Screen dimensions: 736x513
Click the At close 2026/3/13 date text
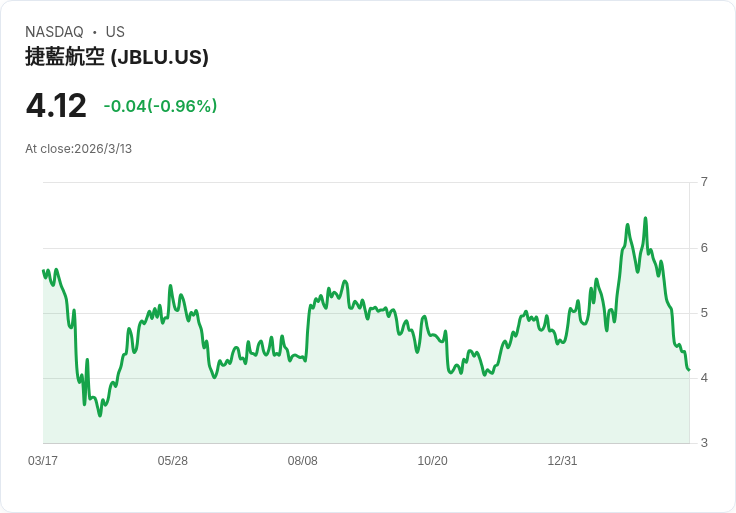click(x=78, y=149)
